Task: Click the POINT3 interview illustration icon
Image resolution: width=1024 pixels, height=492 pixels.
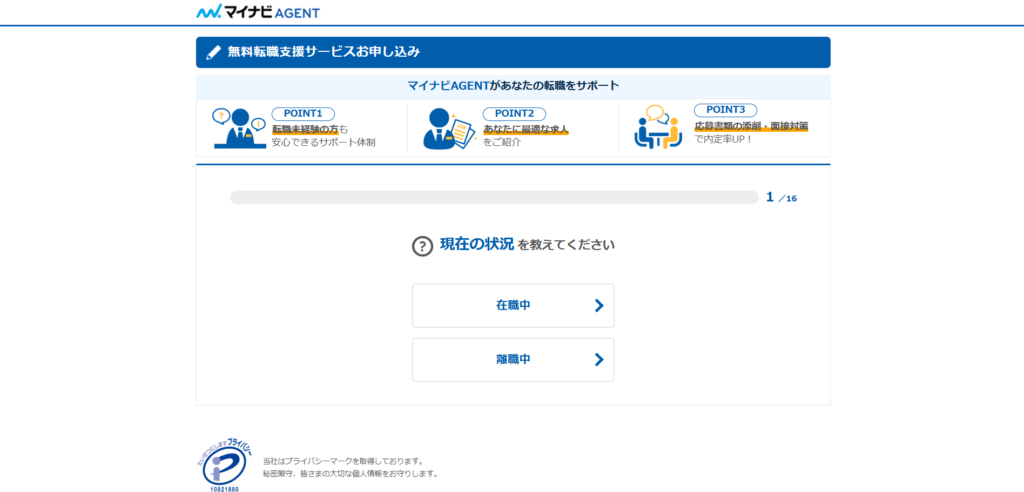Action: (x=659, y=127)
